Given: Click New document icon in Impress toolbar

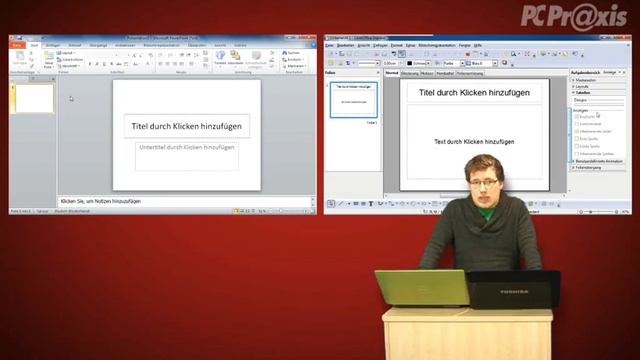Looking at the screenshot, I should click(x=331, y=54).
